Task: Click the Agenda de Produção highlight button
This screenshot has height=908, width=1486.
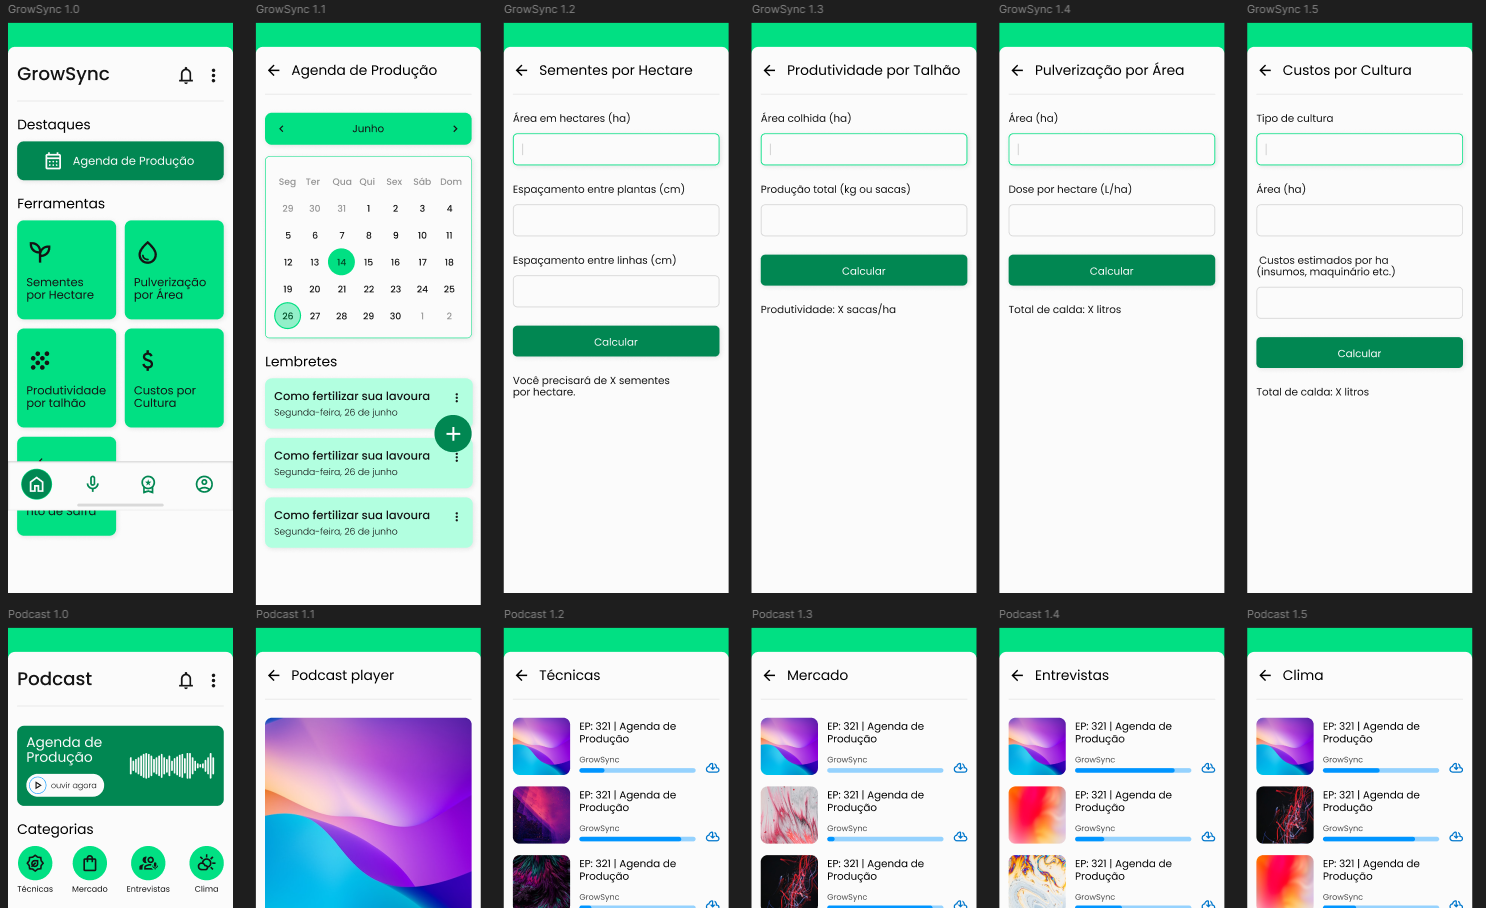Action: (120, 161)
